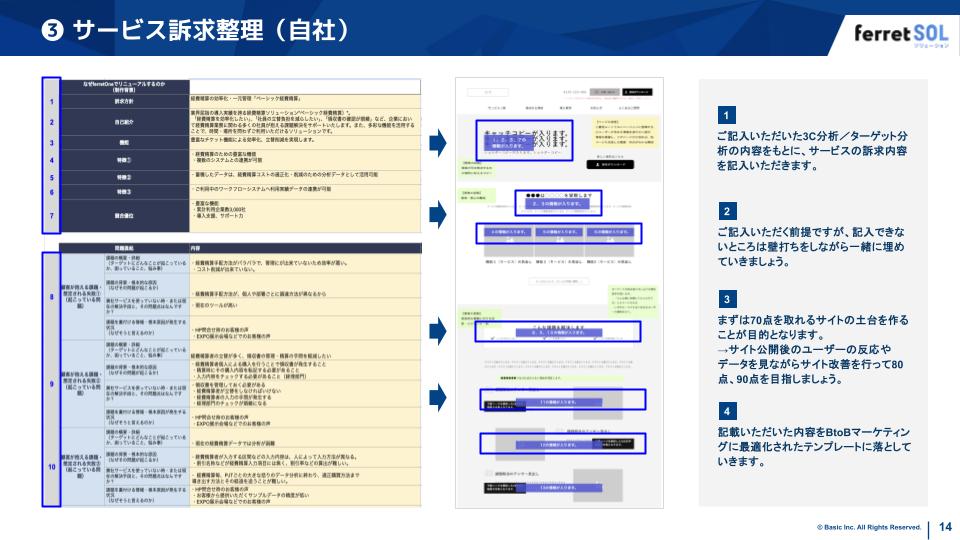960x540 pixels.
Task: Click the 特徴② row label
Action: tap(124, 177)
